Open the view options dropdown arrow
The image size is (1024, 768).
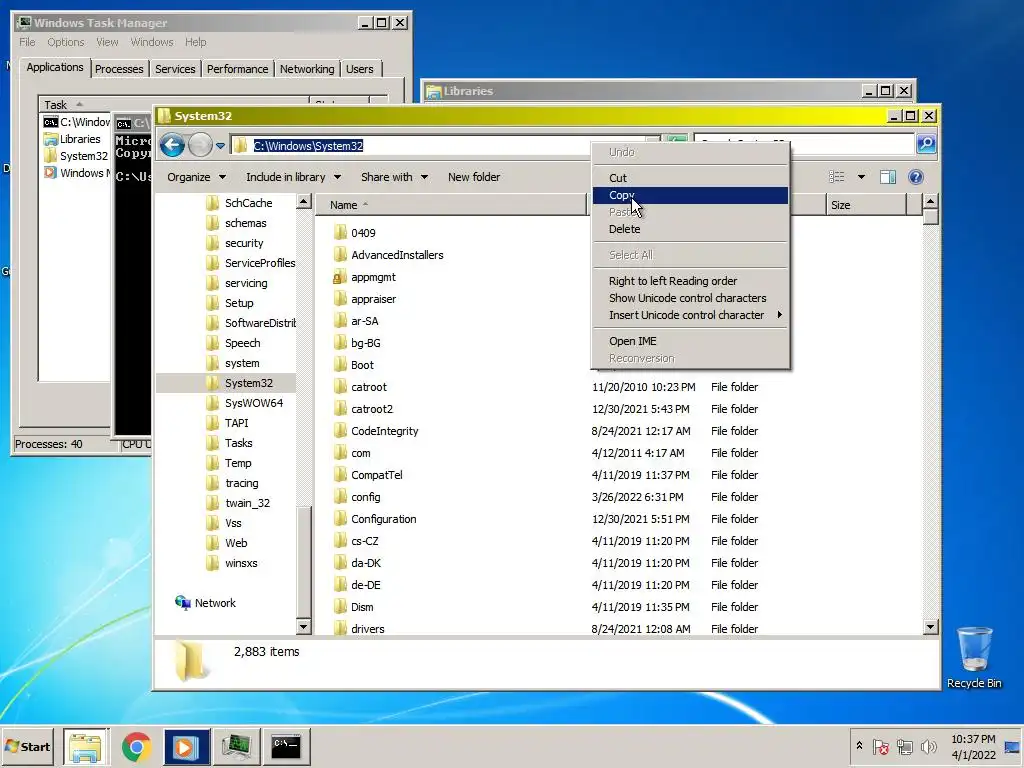[861, 177]
